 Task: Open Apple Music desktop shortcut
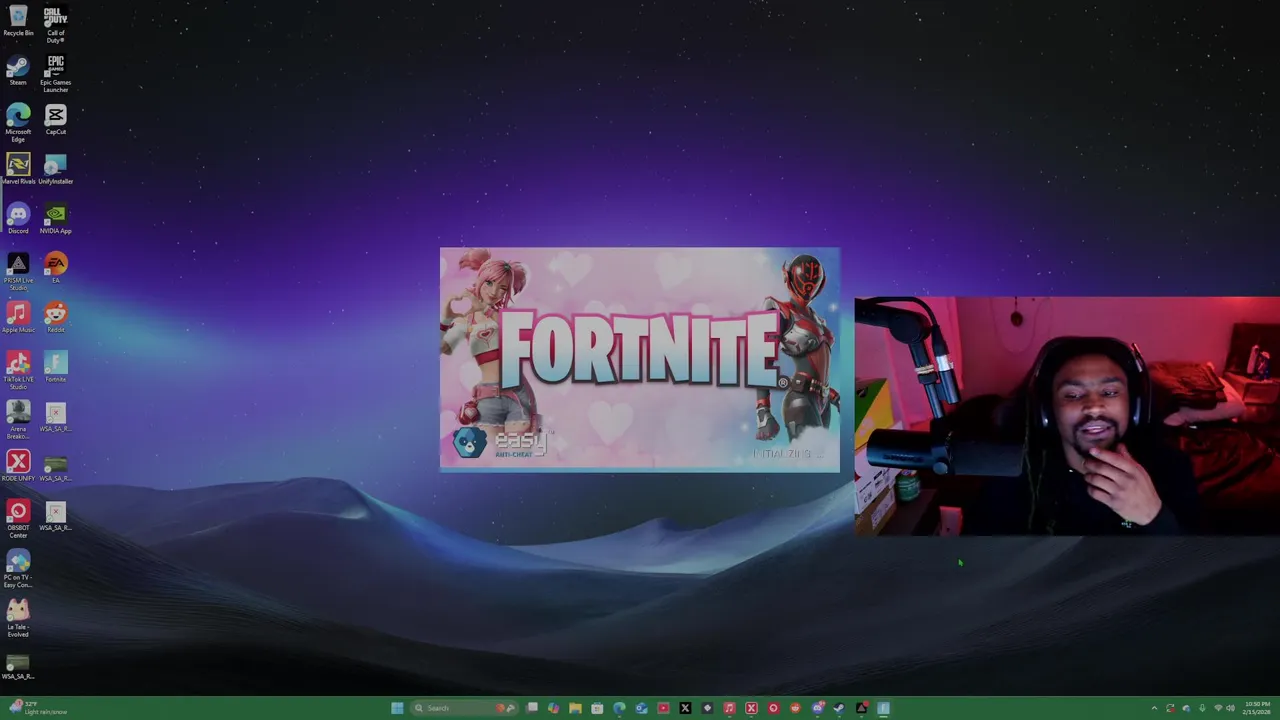point(18,317)
